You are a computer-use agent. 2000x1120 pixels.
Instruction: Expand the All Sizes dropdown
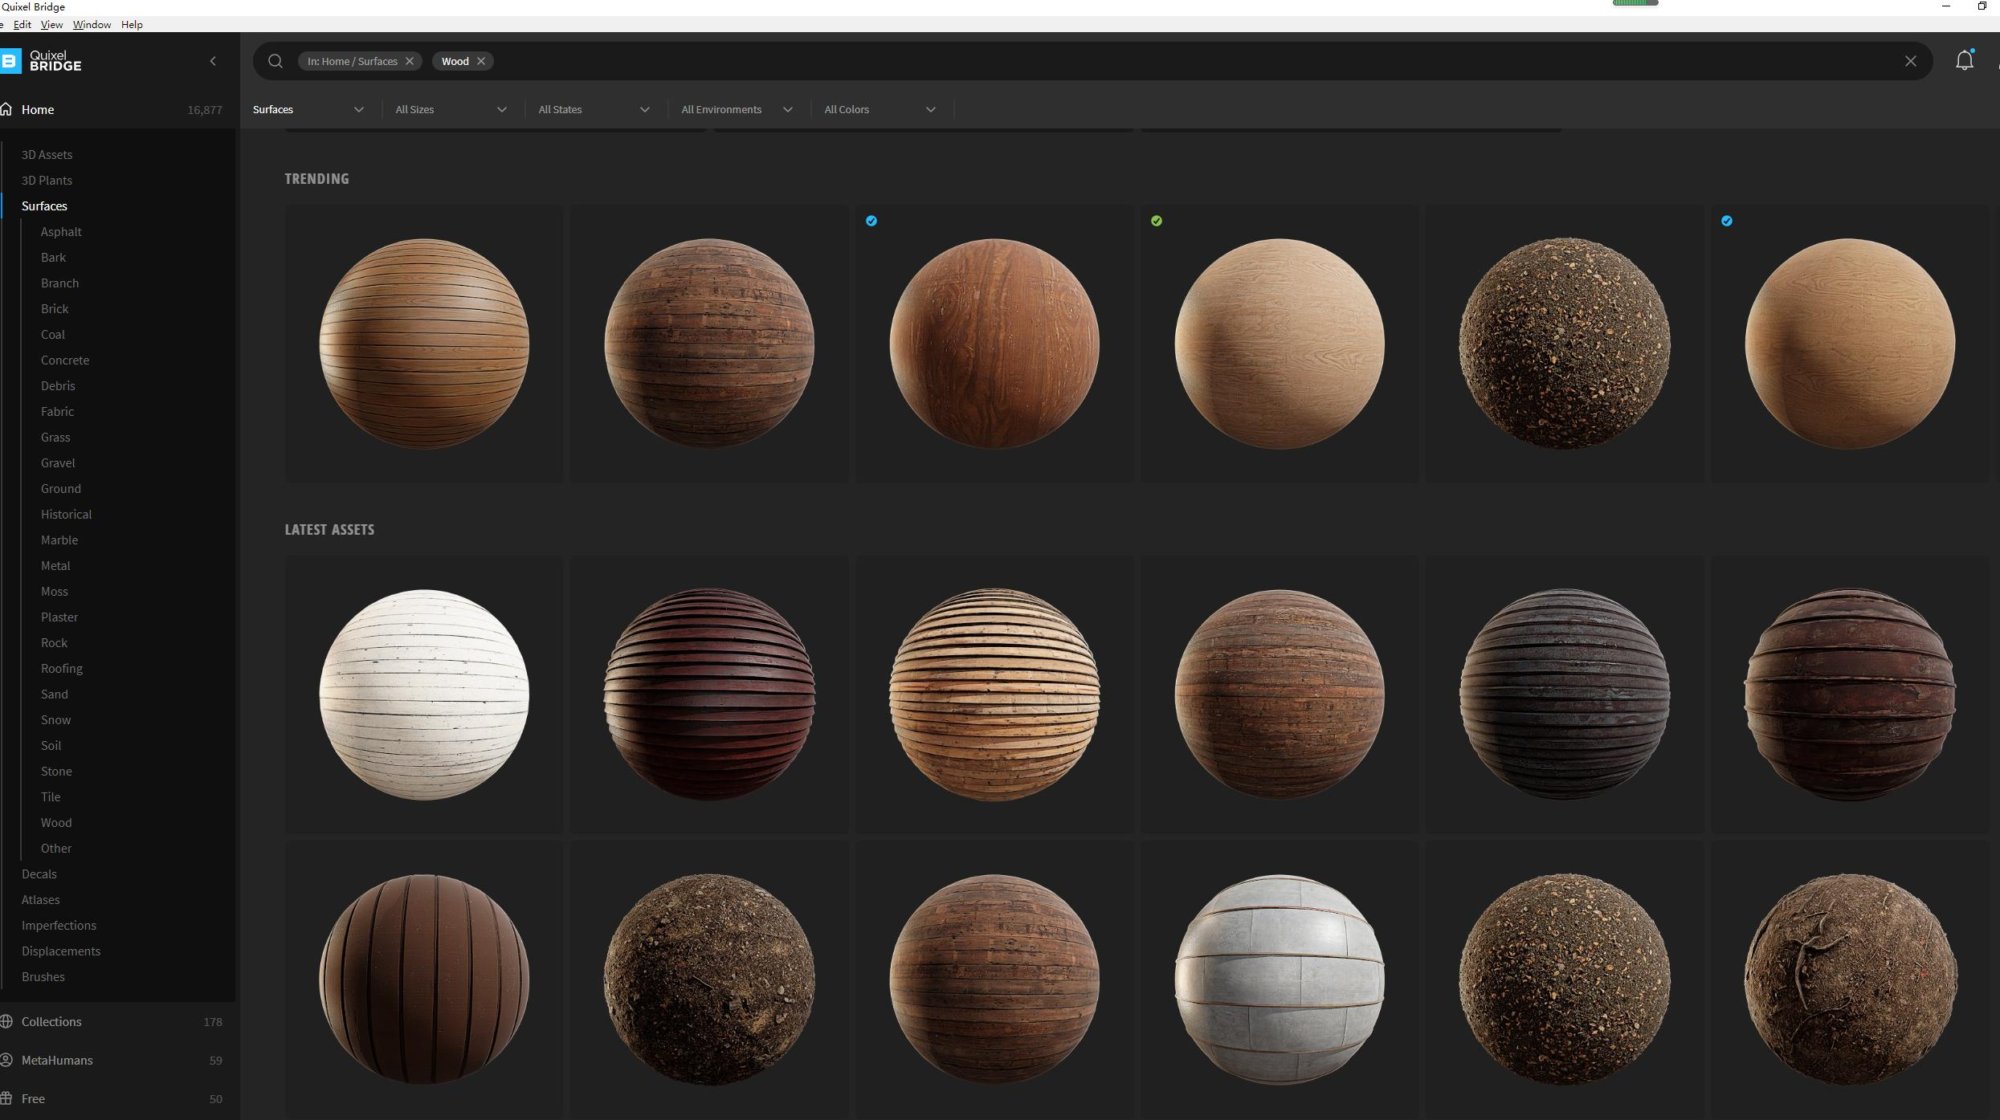coord(451,110)
